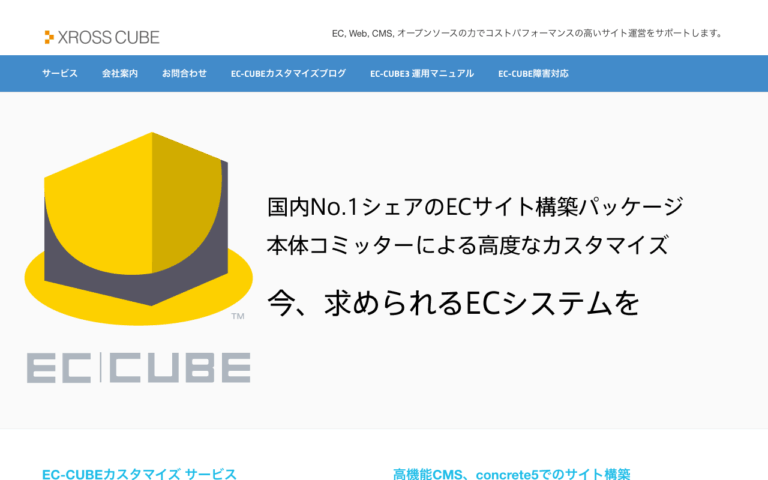Click the text 今、求められるECシステムを
This screenshot has width=768, height=480.
454,303
